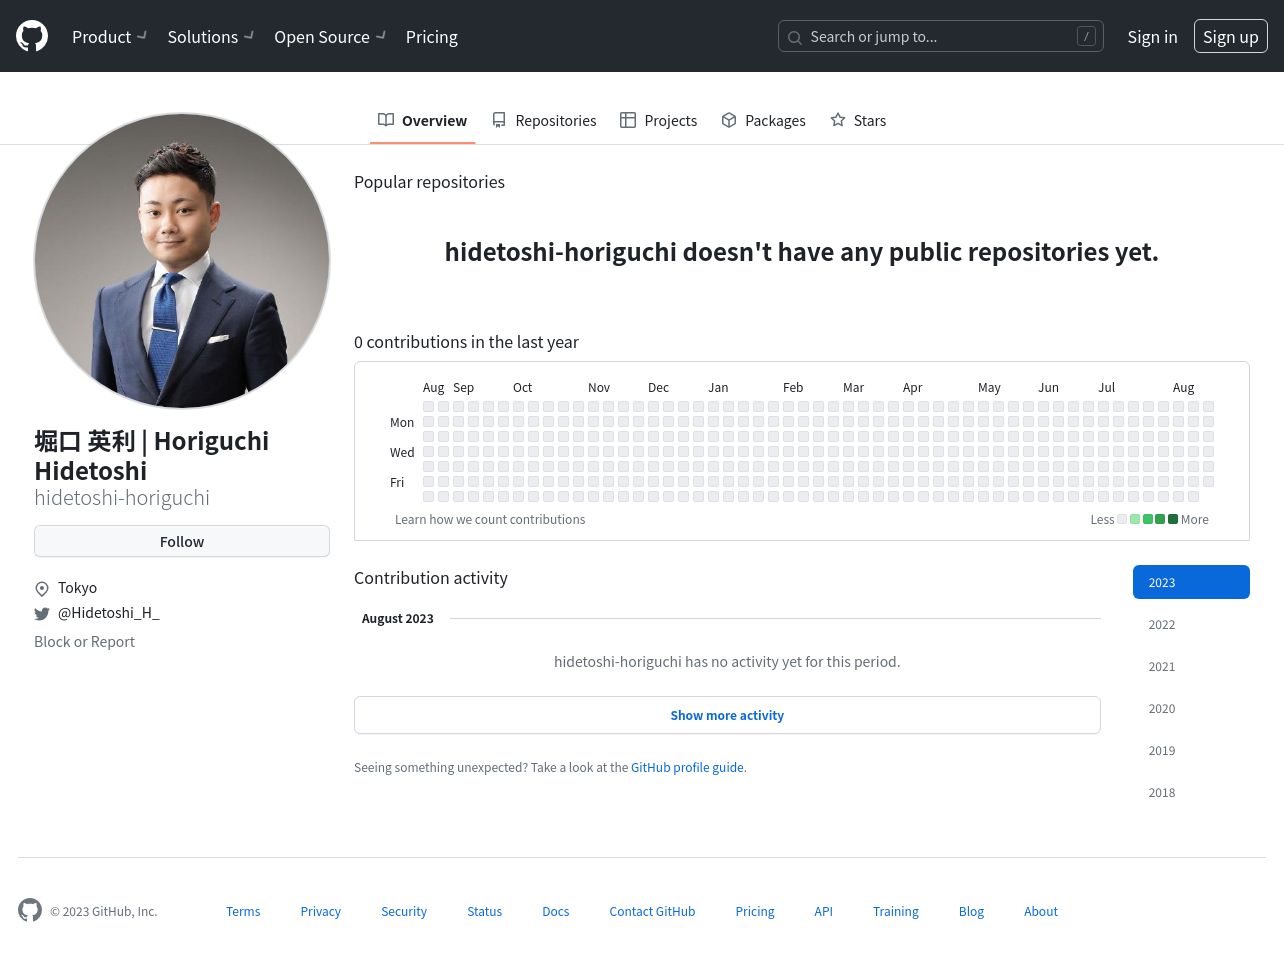1284x972 pixels.
Task: Open the Packages tab
Action: tap(763, 120)
